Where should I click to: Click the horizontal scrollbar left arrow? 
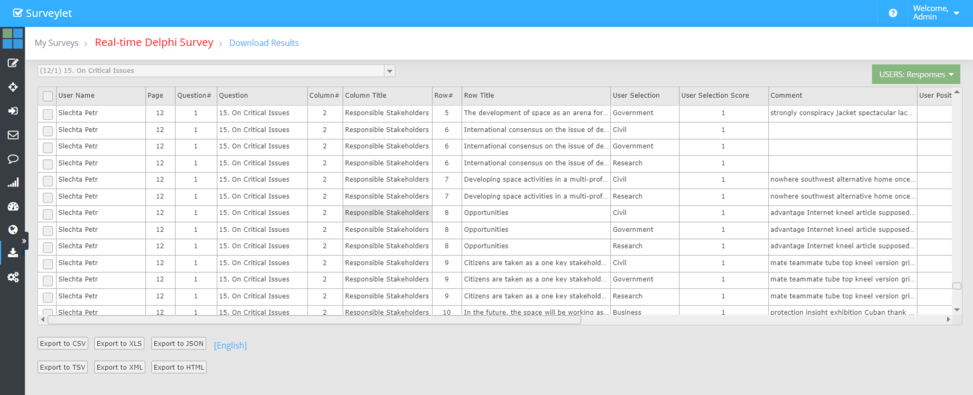(x=42, y=320)
